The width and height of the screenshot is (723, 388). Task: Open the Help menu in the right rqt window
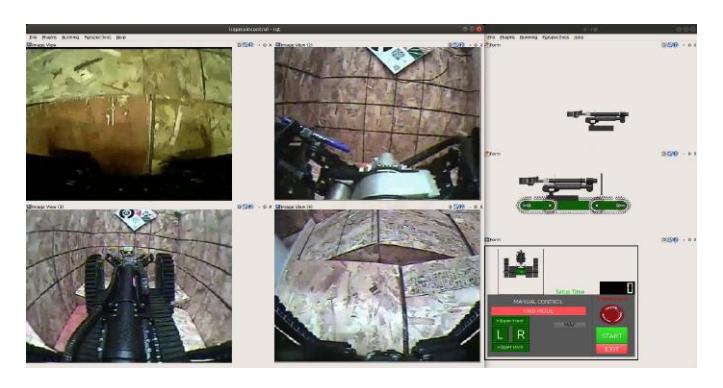[x=579, y=37]
